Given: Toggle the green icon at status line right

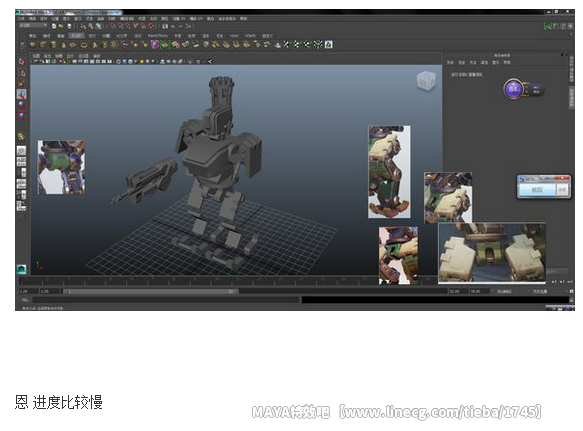Looking at the screenshot, I should coord(547,26).
